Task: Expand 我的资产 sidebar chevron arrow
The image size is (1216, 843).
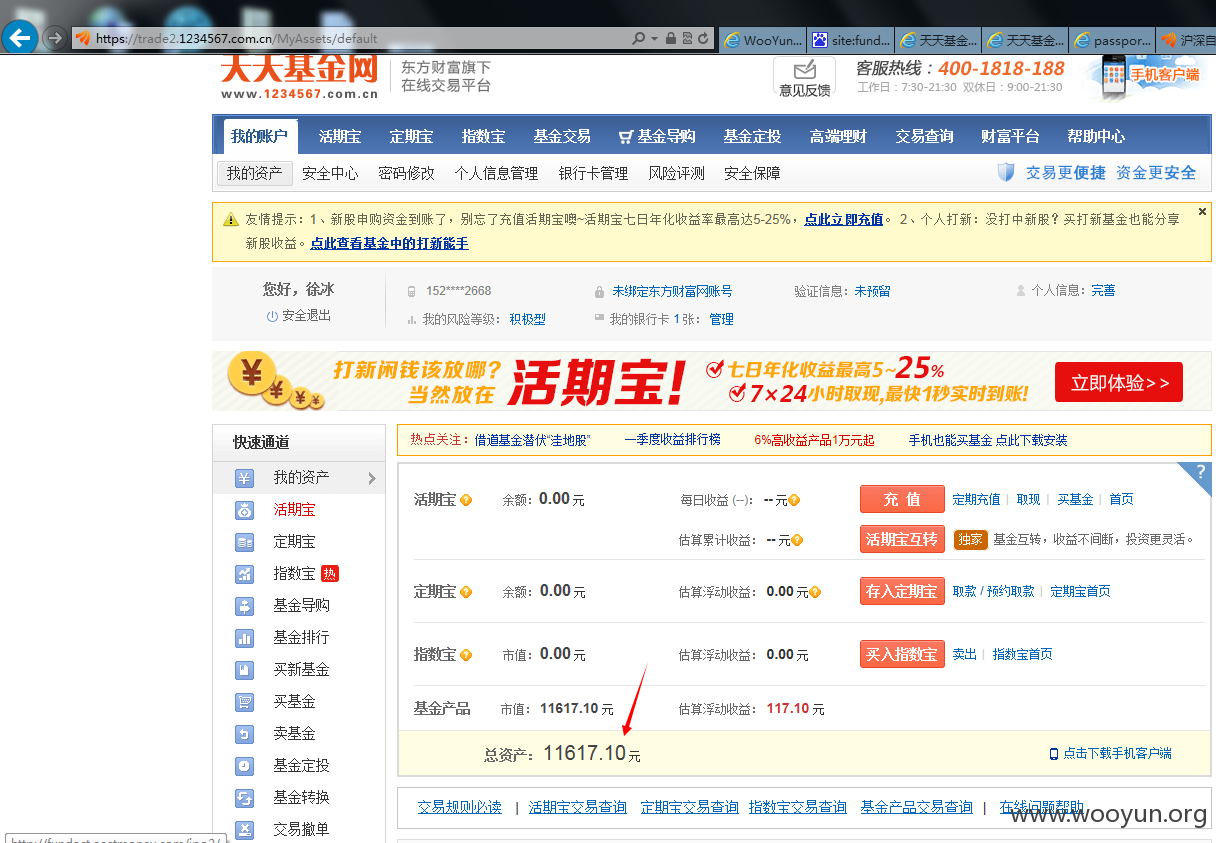Action: (x=372, y=478)
